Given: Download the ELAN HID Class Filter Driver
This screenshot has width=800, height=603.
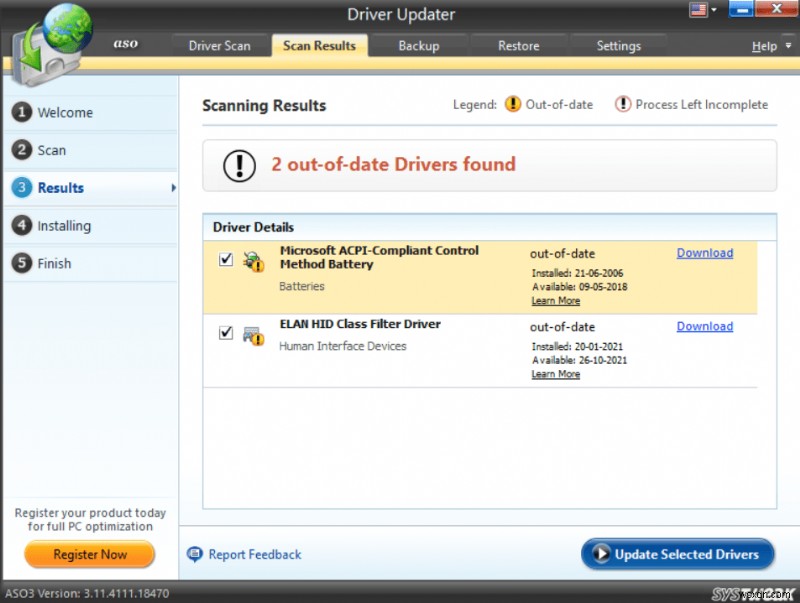Looking at the screenshot, I should [705, 326].
